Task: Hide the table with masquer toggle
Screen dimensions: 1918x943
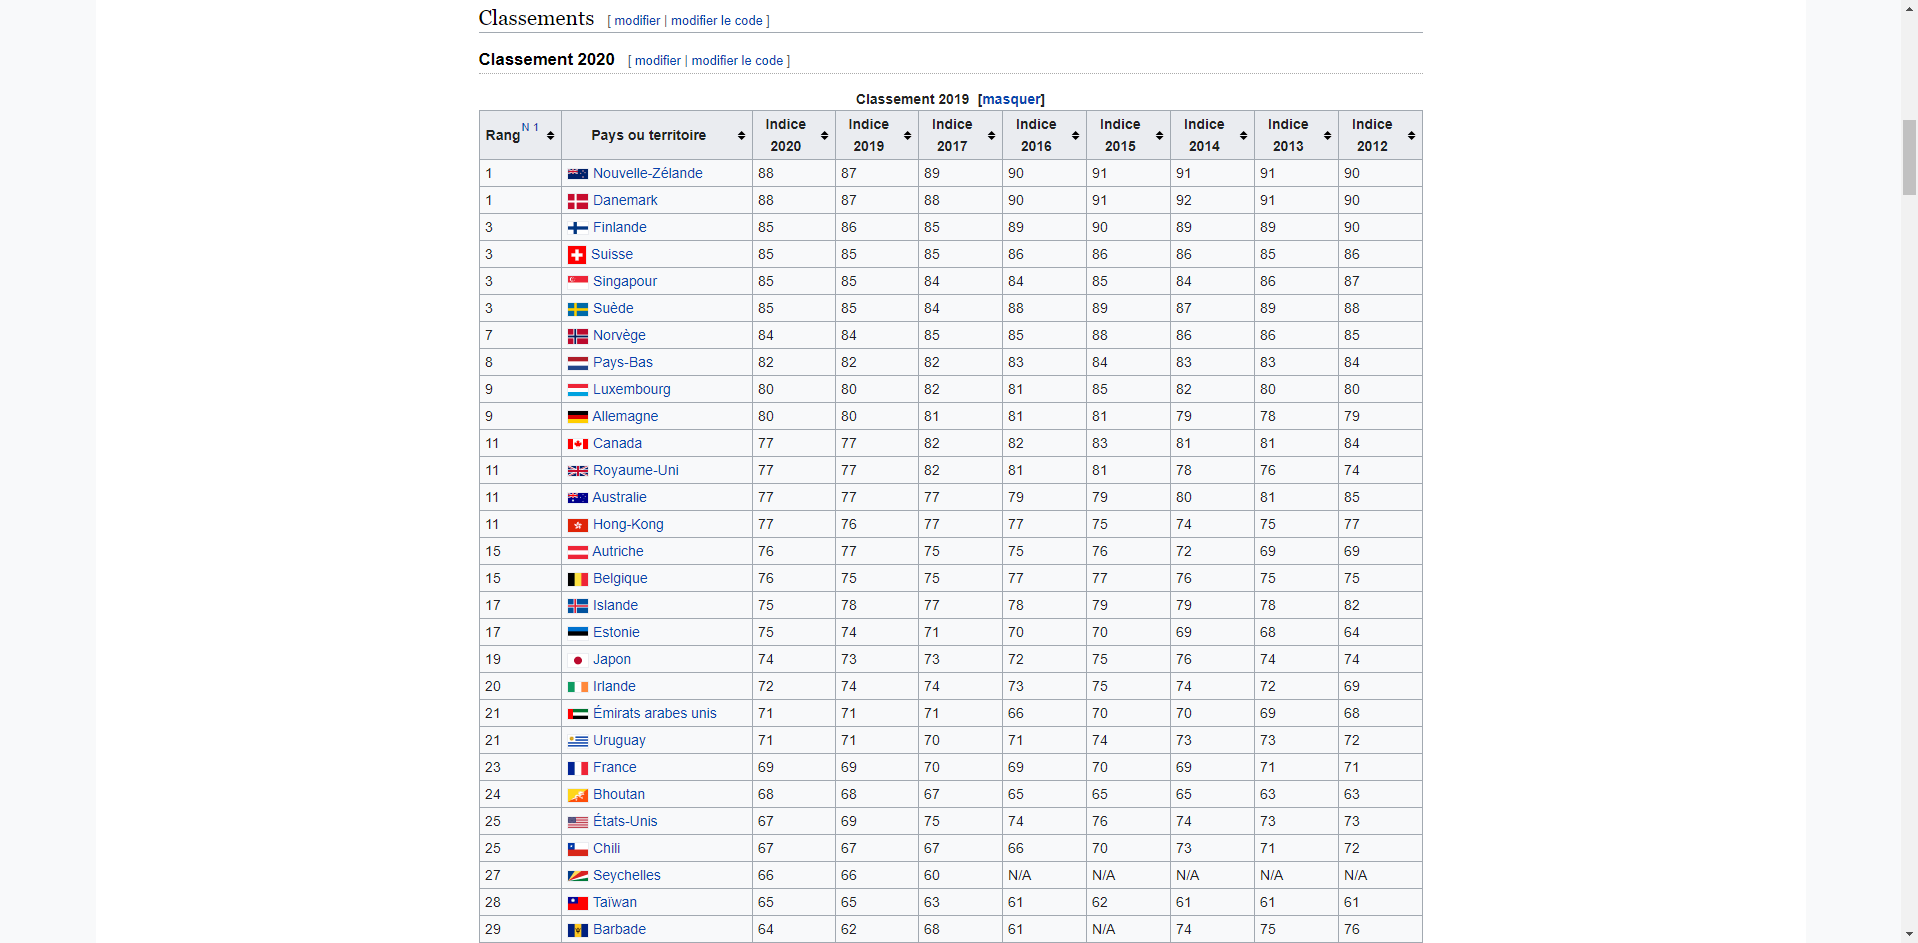Action: [1011, 99]
